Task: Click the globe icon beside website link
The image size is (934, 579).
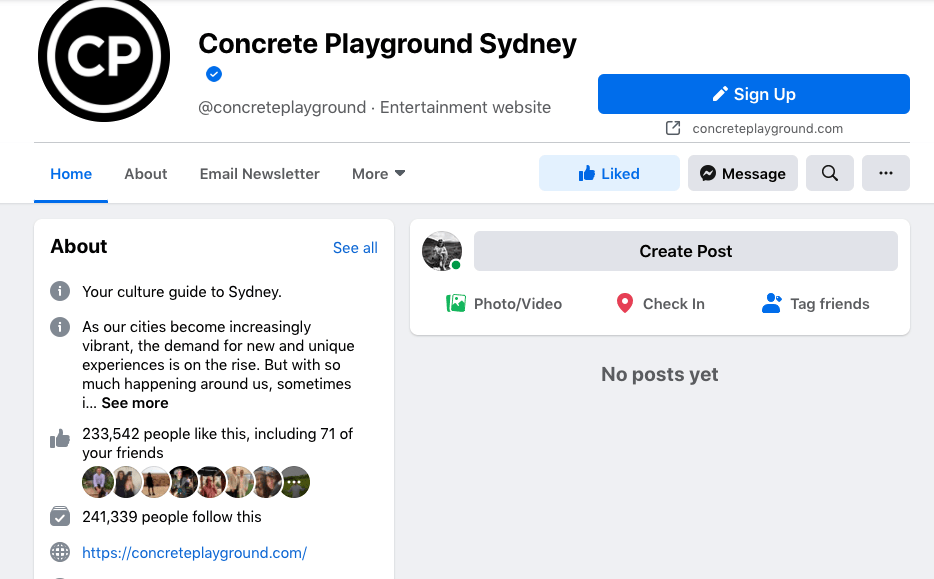Action: point(60,552)
